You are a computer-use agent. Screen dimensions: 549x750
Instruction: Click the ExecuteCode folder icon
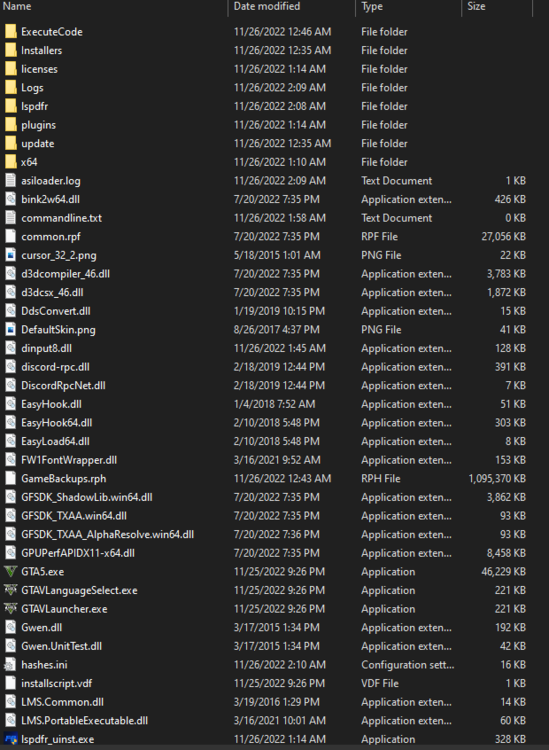pyautogui.click(x=11, y=32)
